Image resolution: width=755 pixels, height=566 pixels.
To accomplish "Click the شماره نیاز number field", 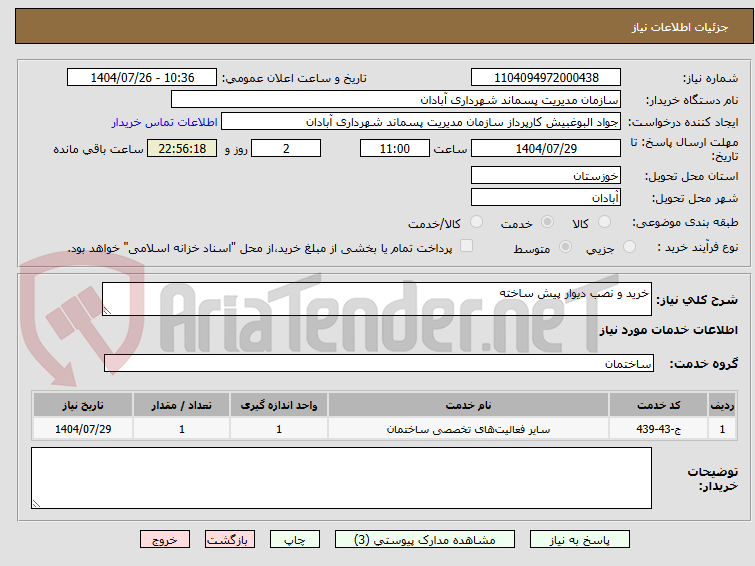I will tap(546, 77).
